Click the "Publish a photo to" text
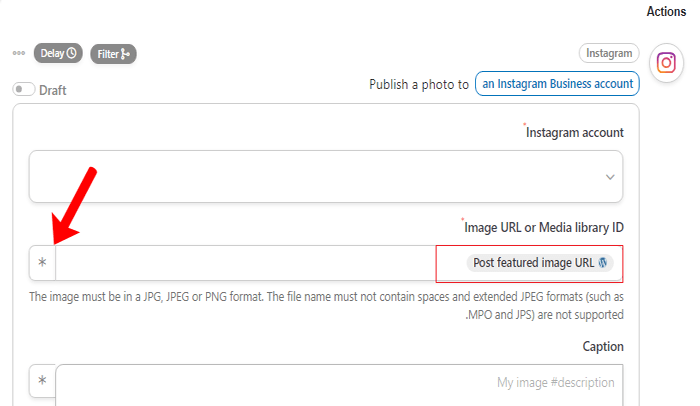 coord(419,84)
